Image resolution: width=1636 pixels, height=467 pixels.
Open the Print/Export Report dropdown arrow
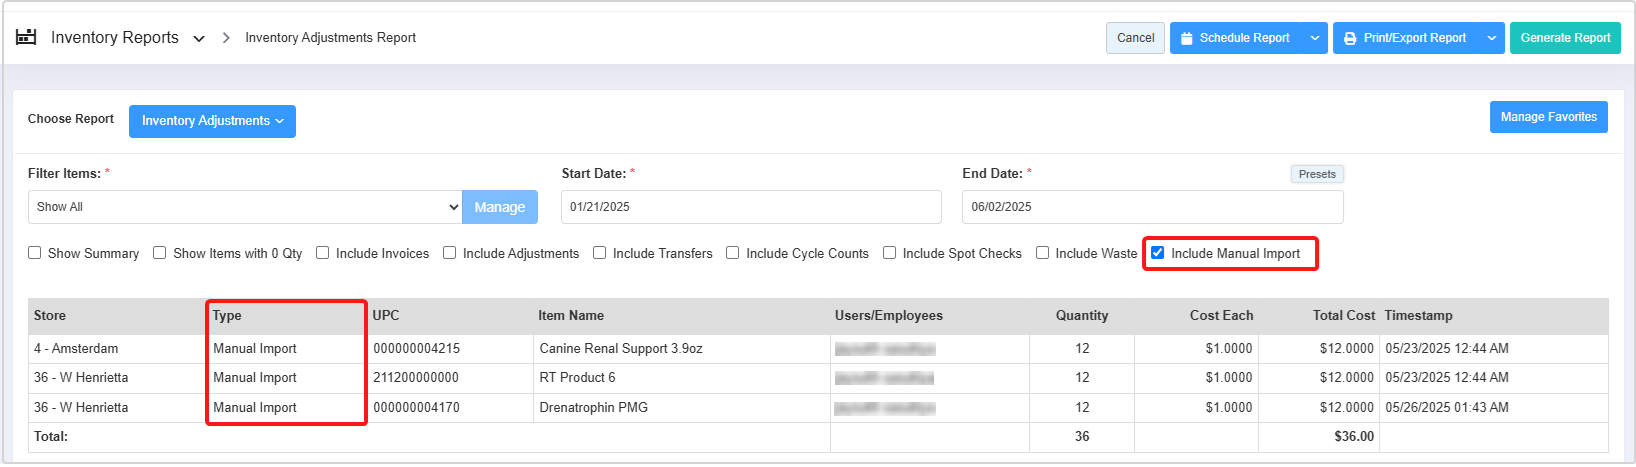click(1491, 38)
